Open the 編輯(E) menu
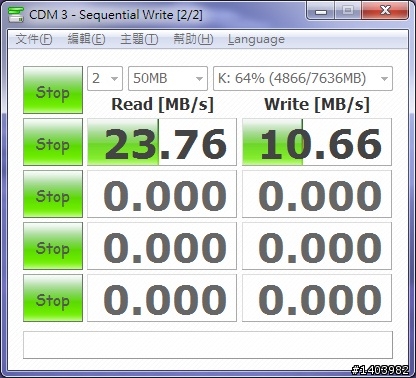This screenshot has height=378, width=416. click(x=86, y=39)
